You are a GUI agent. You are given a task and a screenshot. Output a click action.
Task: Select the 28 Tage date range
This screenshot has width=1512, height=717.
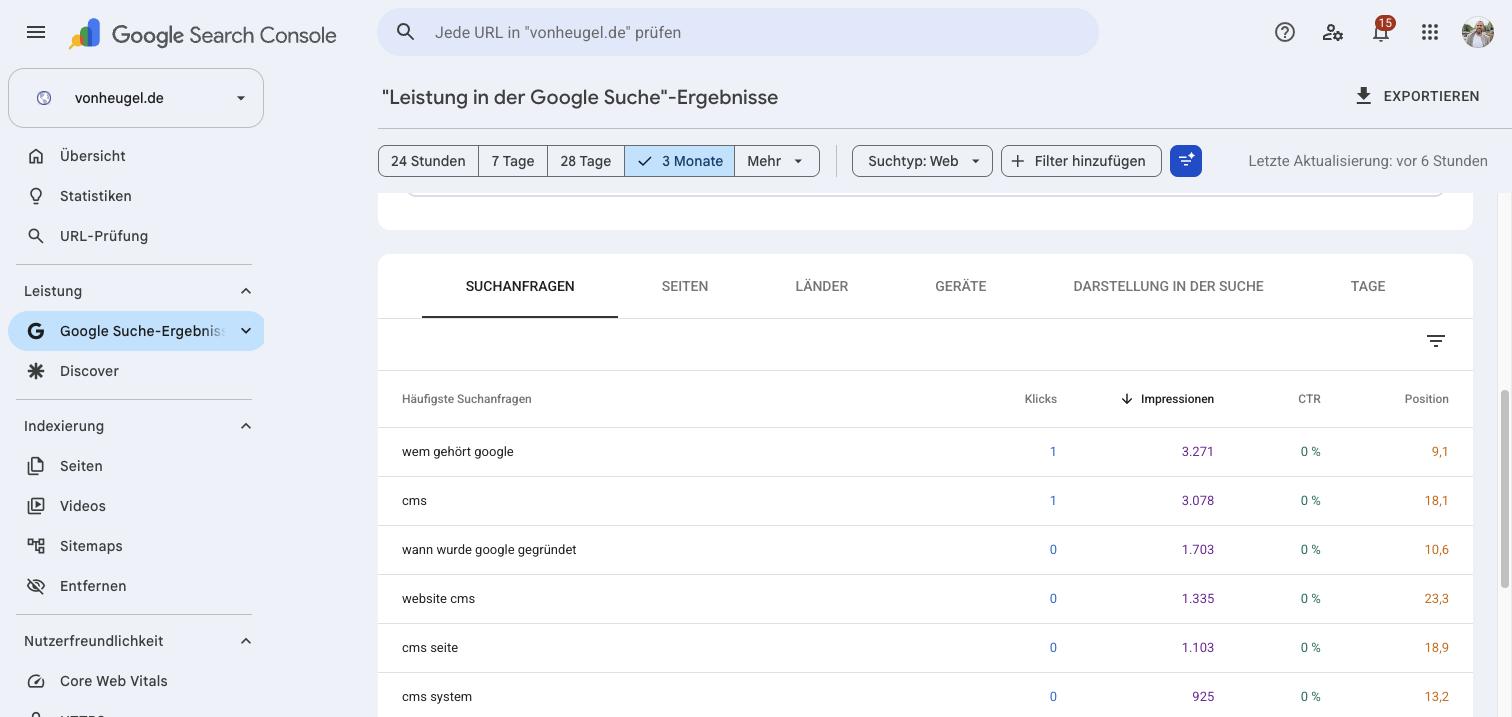click(586, 161)
